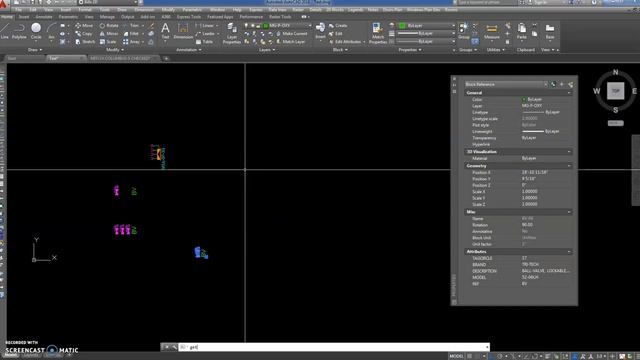
Task: Click the ribbon object color green swatch
Action: [x=402, y=25]
